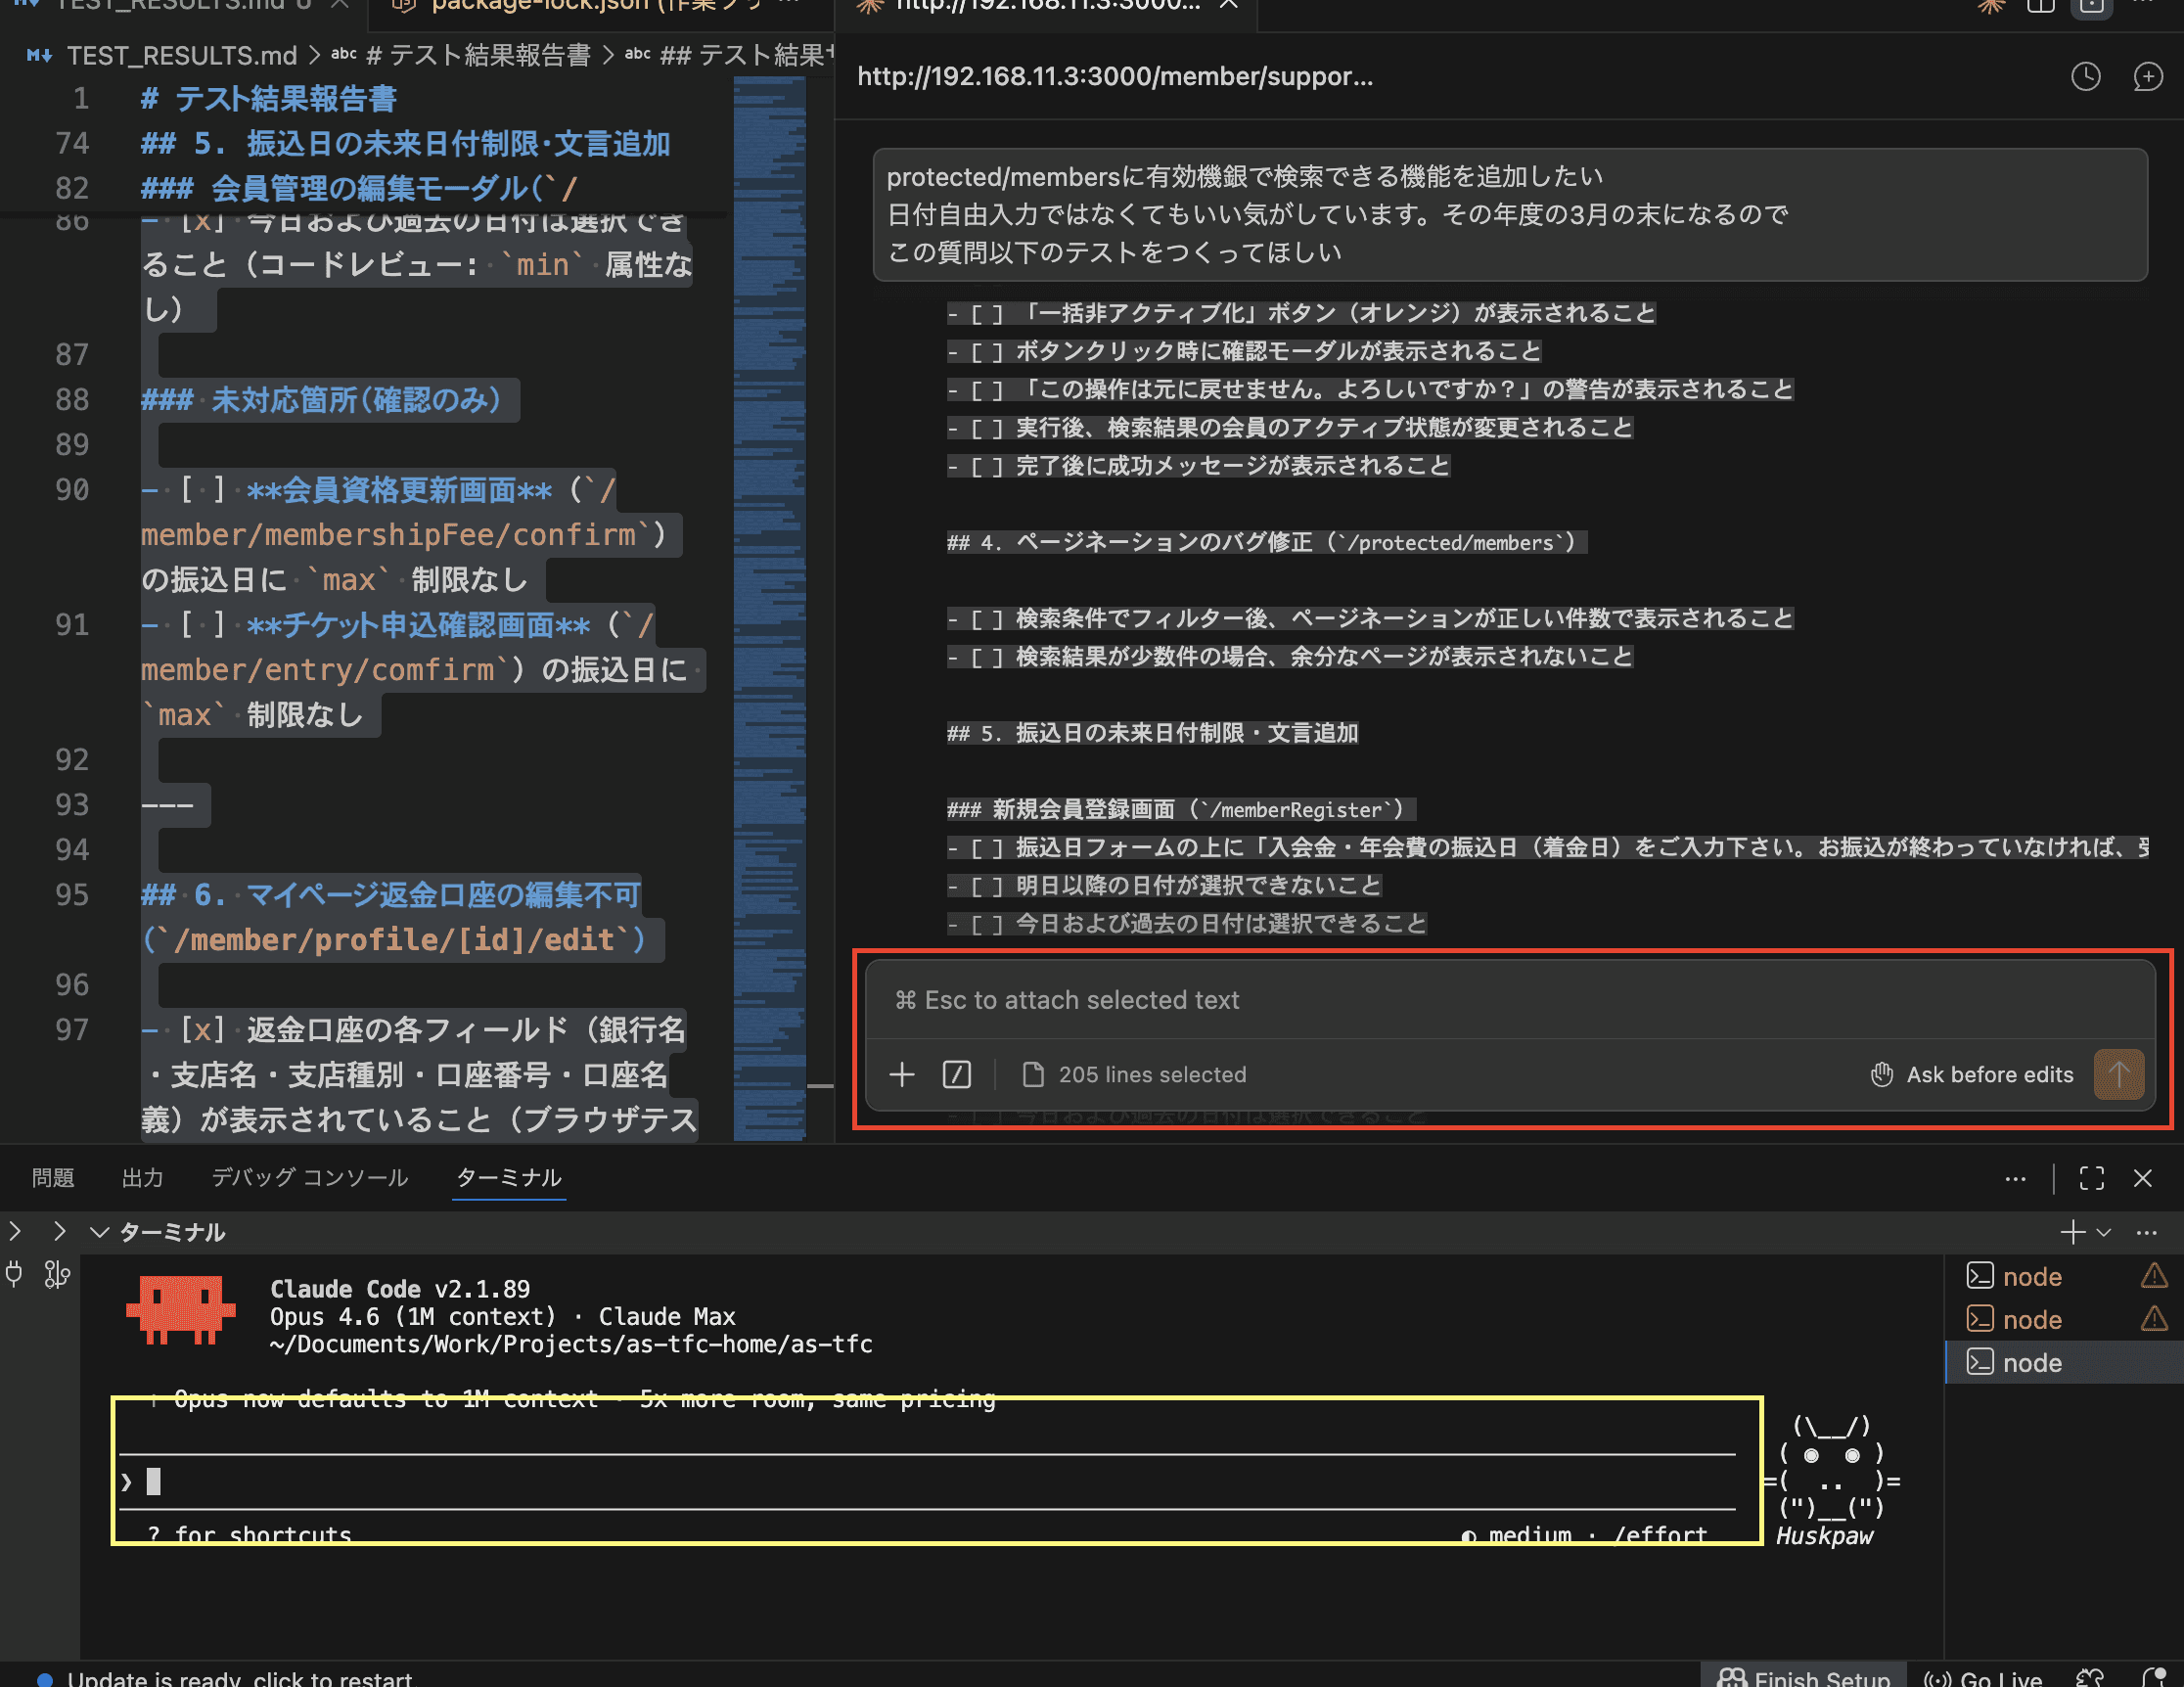Toggle 205 lines selected attachment
Screen dimensions: 2184x1687
(x=1135, y=1074)
